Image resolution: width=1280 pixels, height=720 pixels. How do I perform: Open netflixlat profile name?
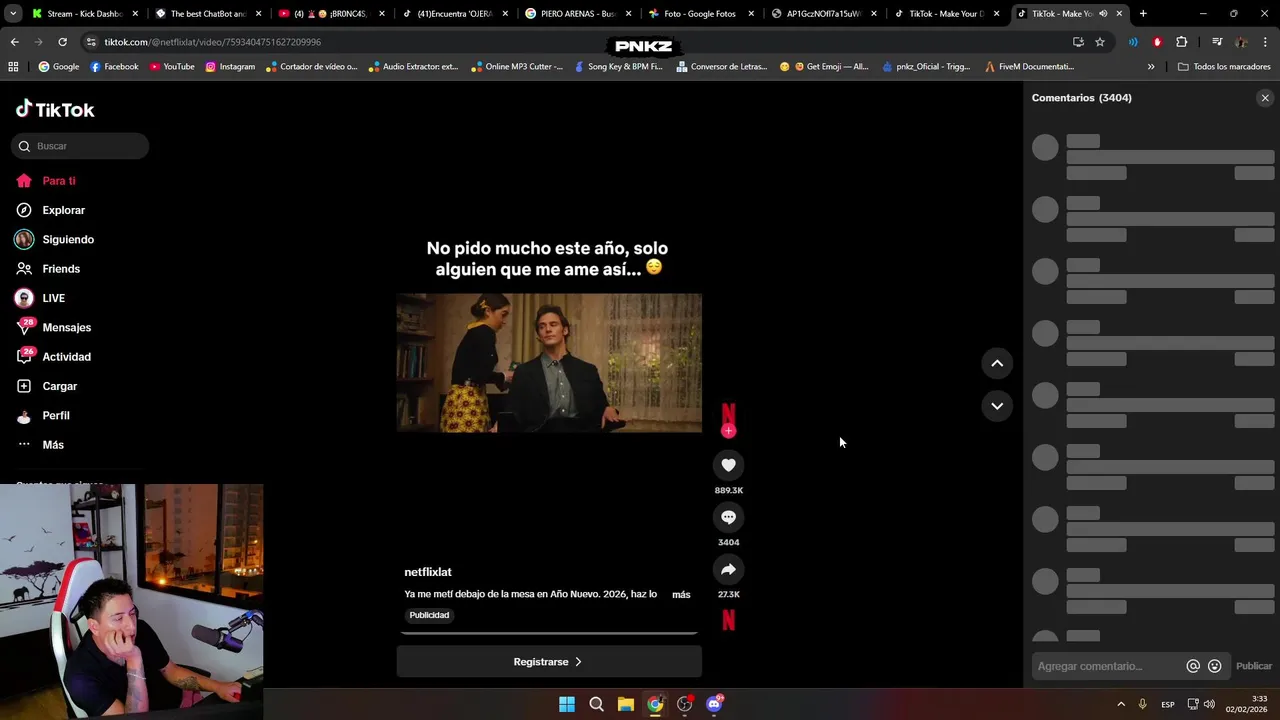[428, 572]
